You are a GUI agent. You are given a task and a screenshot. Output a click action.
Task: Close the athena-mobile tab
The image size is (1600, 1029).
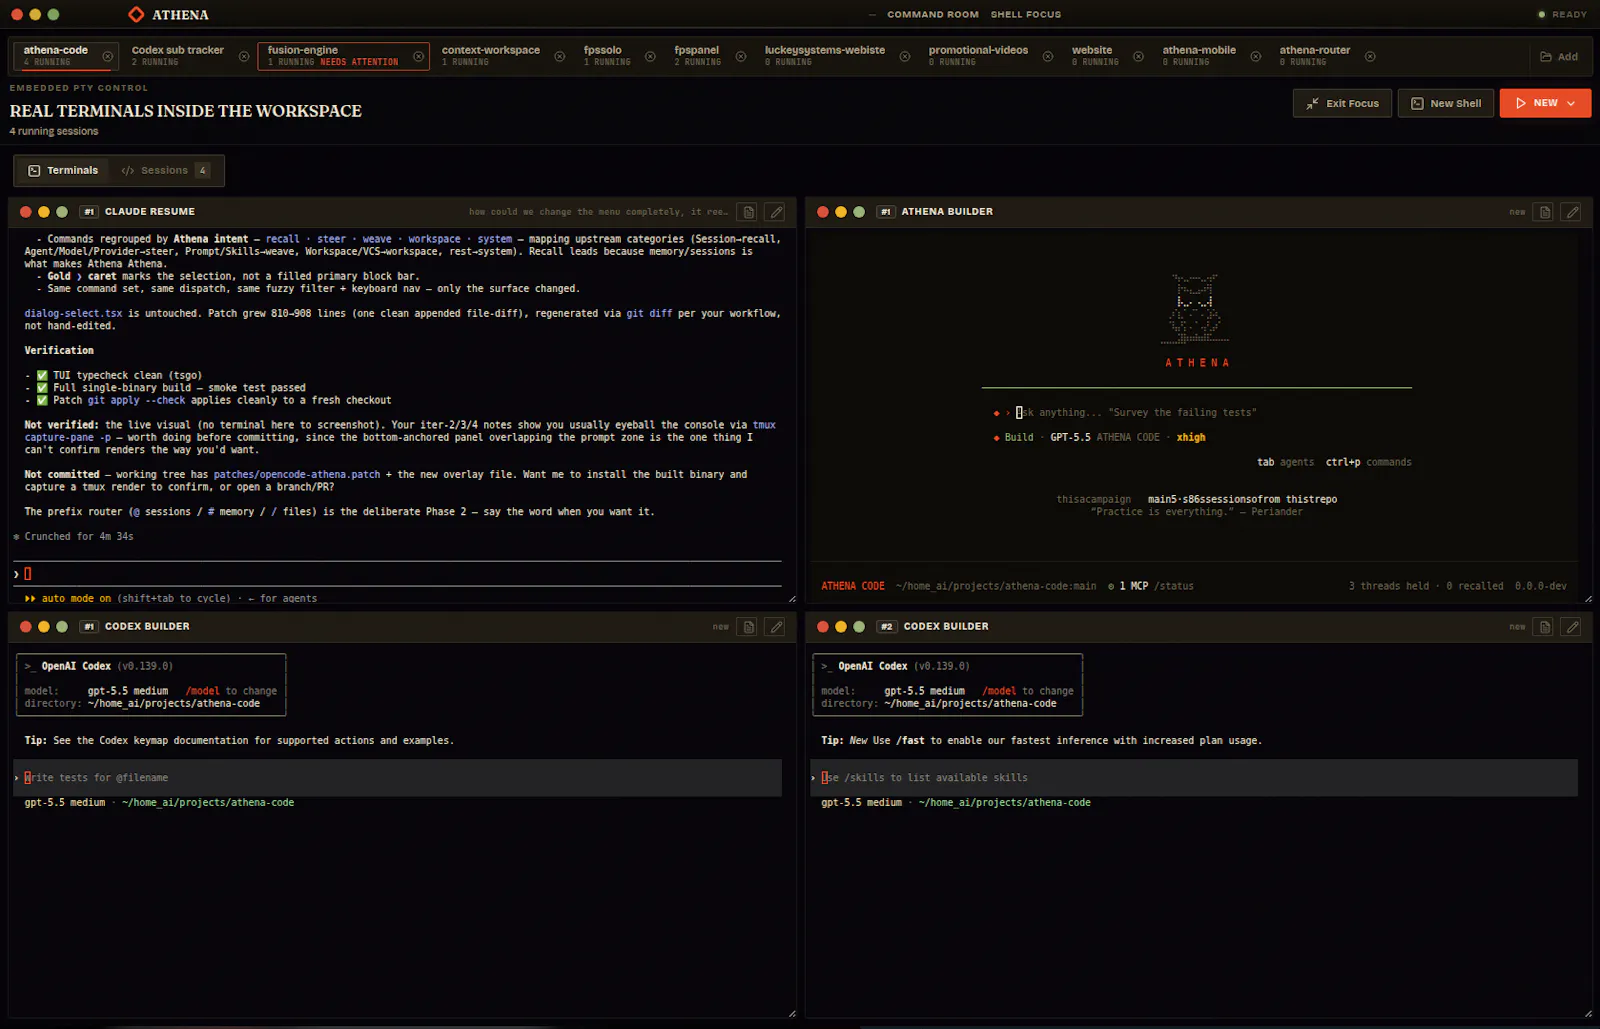coord(1255,56)
